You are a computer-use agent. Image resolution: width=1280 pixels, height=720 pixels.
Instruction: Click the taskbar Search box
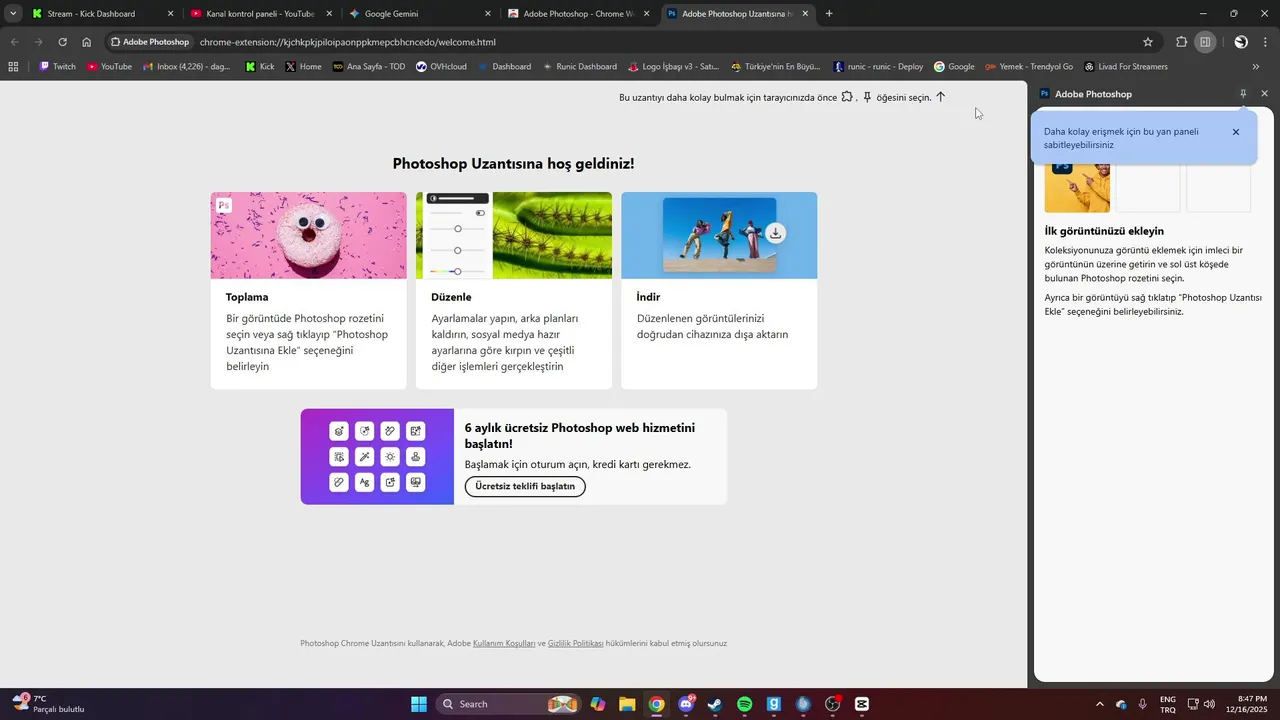coord(508,704)
